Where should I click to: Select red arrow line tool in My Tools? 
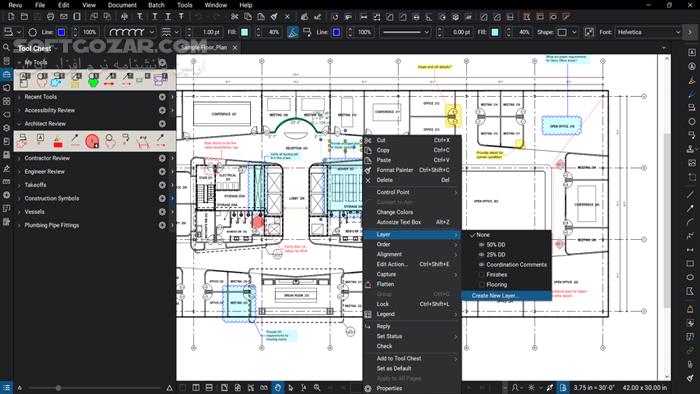110,80
